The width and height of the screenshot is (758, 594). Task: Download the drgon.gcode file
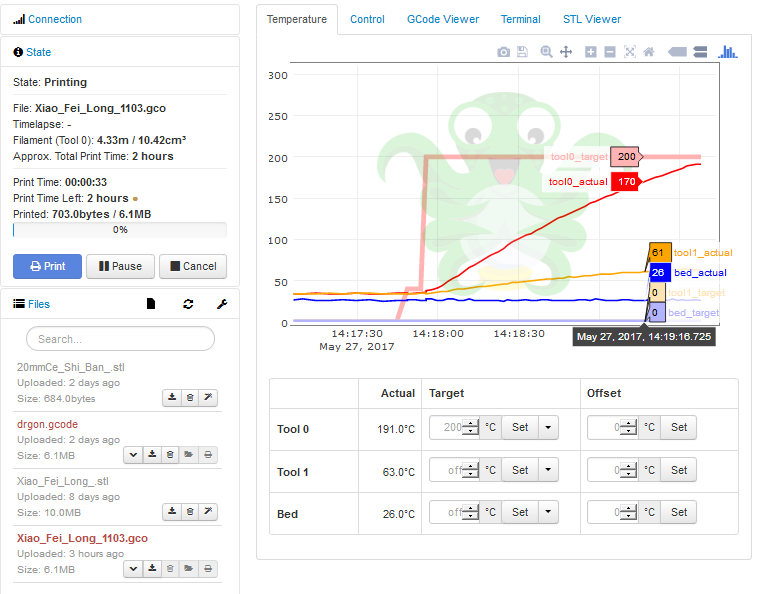tap(152, 455)
